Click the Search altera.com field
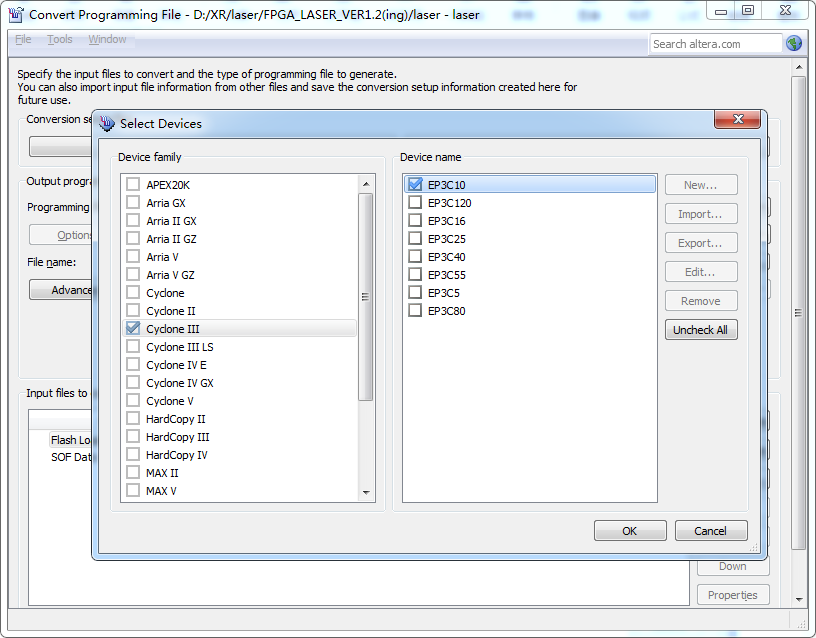 [716, 44]
